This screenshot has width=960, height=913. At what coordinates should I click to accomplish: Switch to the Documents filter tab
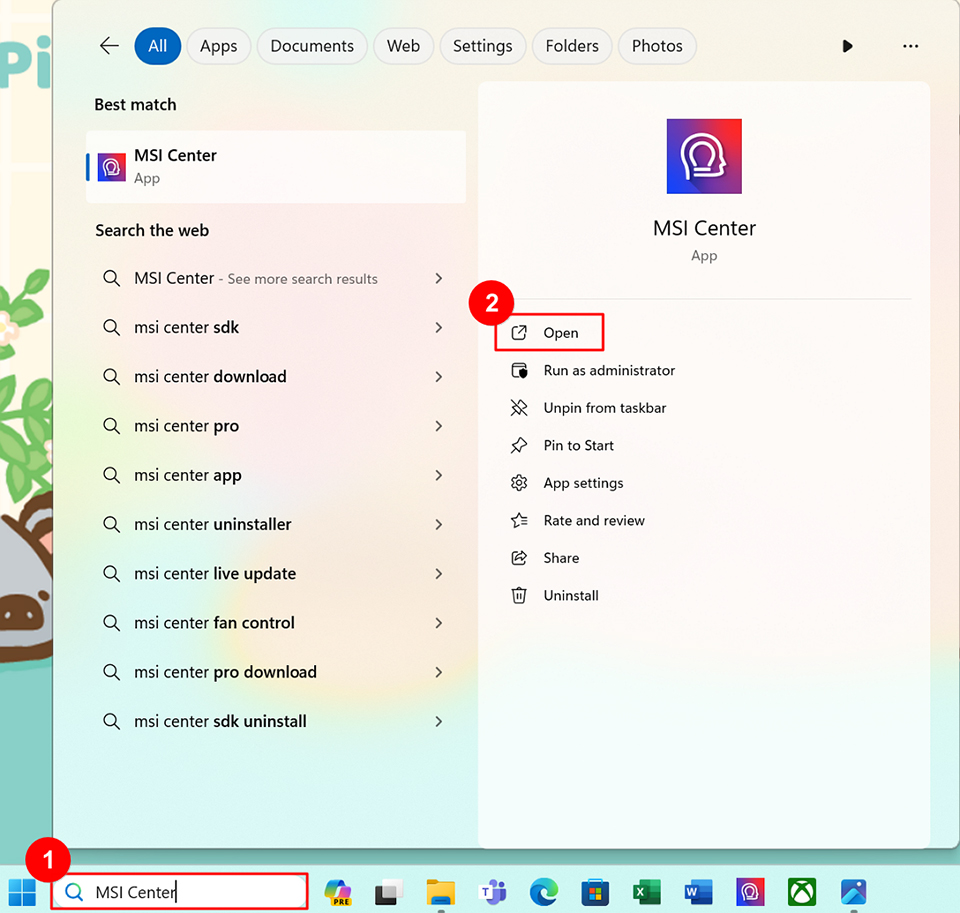click(x=312, y=46)
